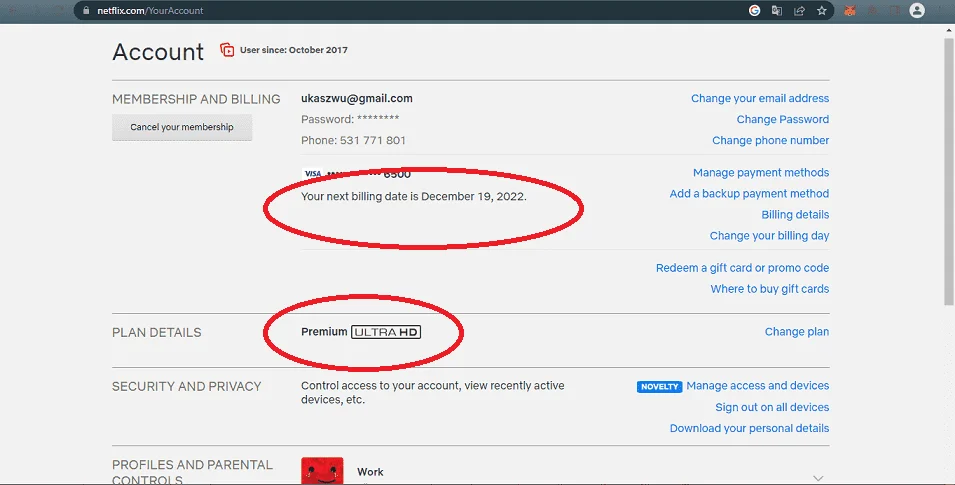Click the PLAN DETAILS heading
The width and height of the screenshot is (955, 485).
157,332
